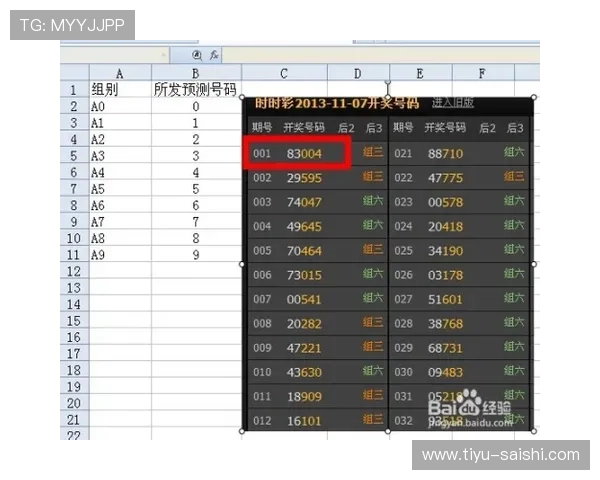Image resolution: width=600 pixels, height=480 pixels.
Task: Click cell containing 组别
Action: coord(120,90)
